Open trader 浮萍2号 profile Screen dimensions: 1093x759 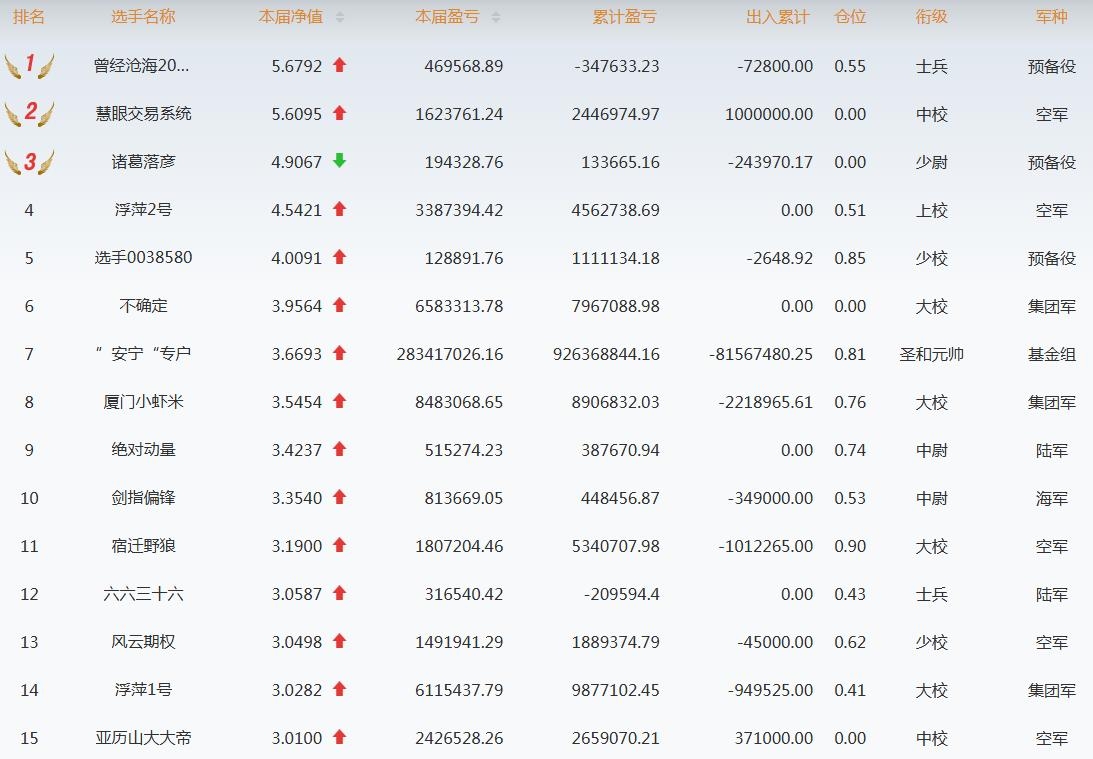(143, 210)
